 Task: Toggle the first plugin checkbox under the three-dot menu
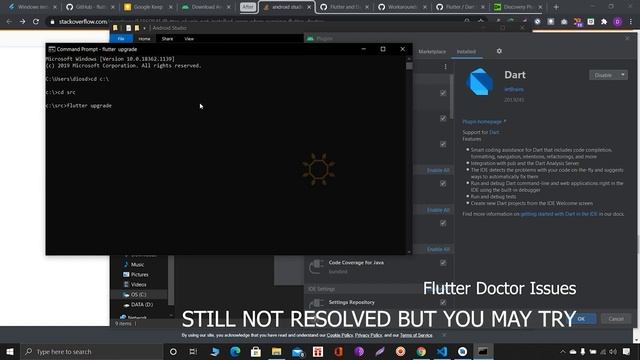point(443,93)
